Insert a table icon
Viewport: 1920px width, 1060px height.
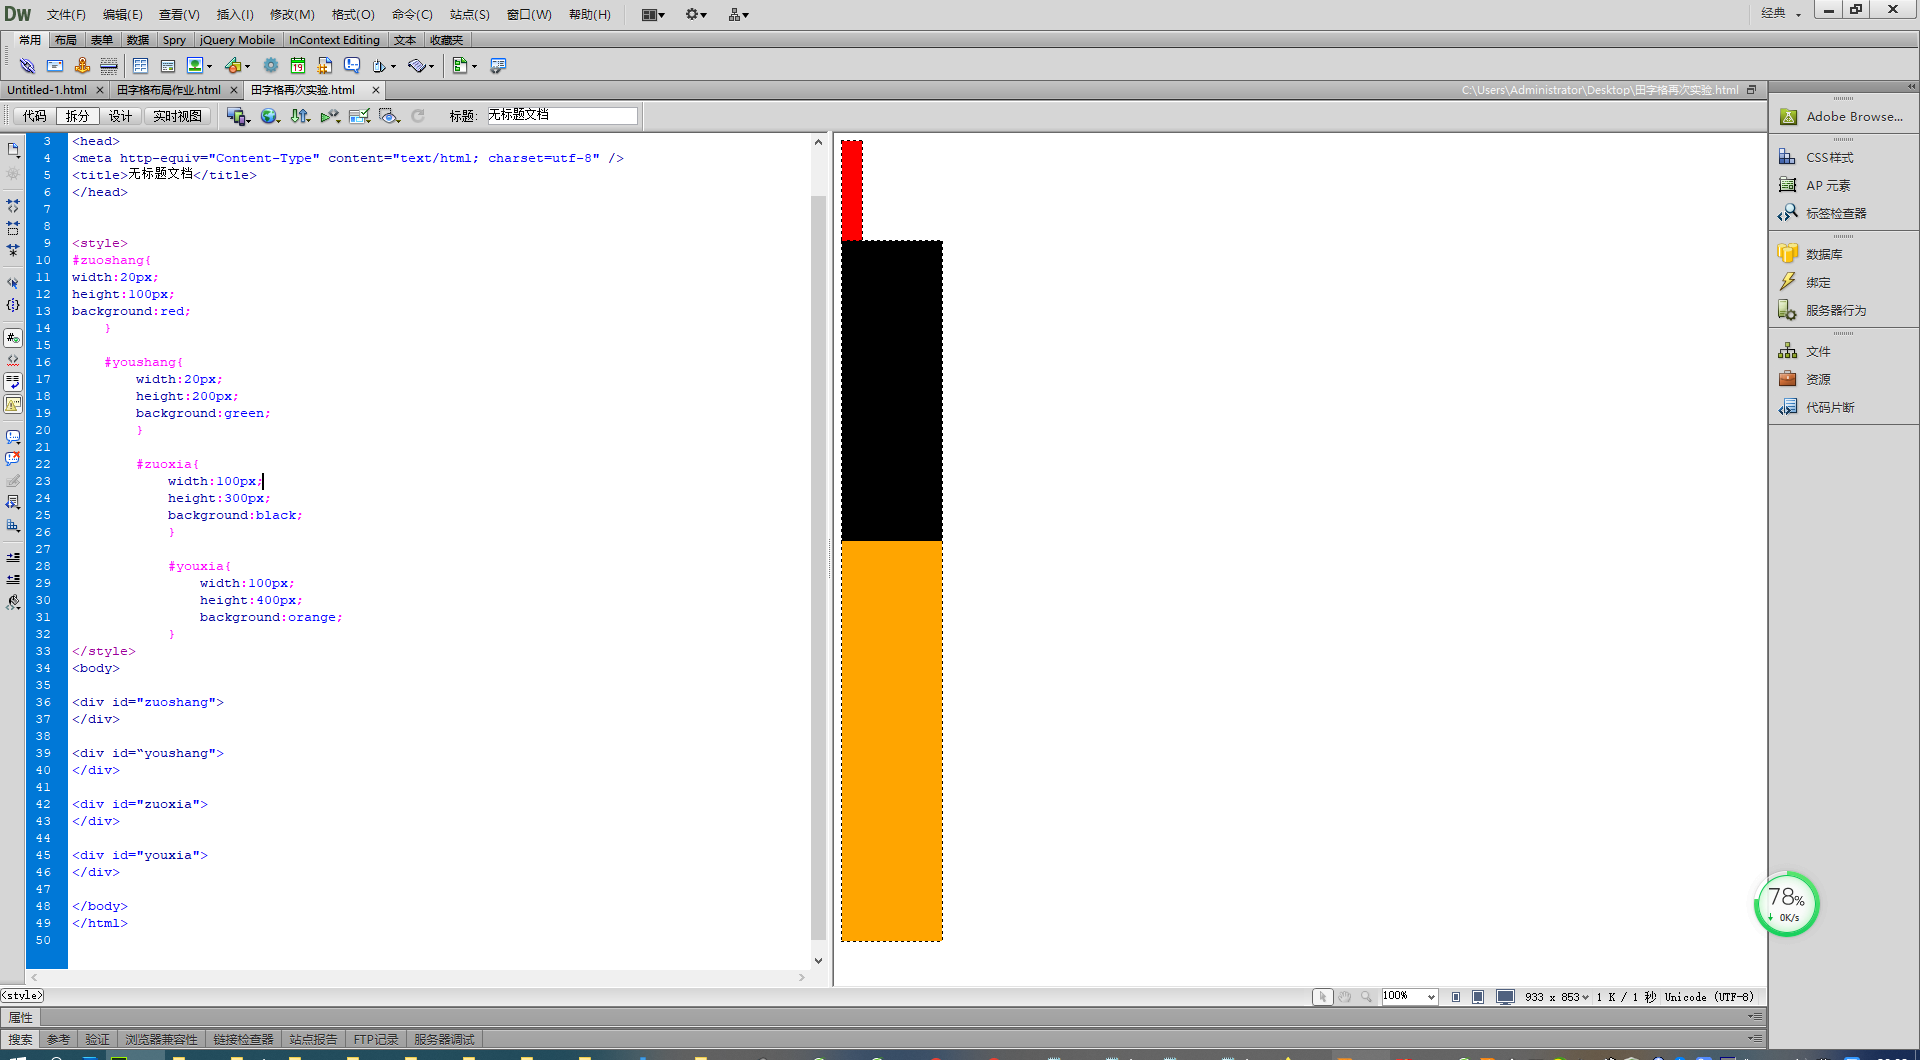point(140,66)
